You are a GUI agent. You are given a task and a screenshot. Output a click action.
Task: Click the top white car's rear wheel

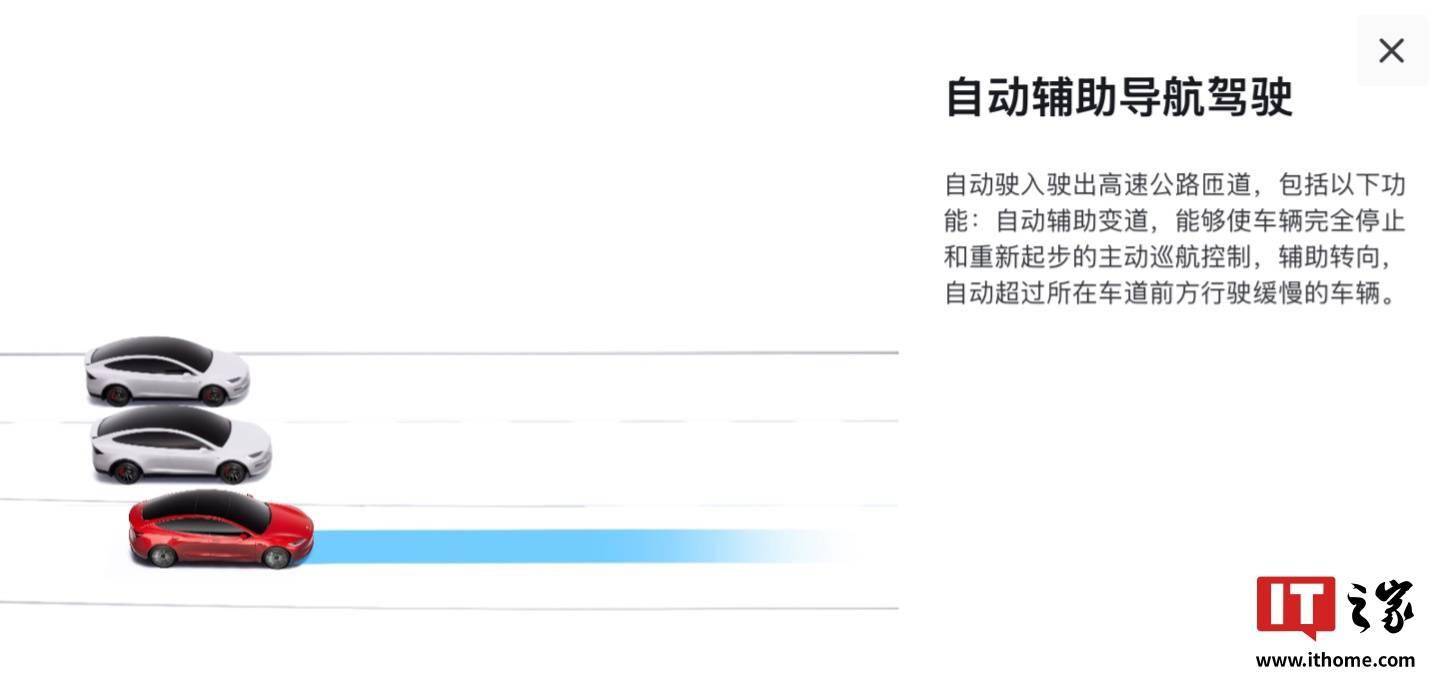117,394
